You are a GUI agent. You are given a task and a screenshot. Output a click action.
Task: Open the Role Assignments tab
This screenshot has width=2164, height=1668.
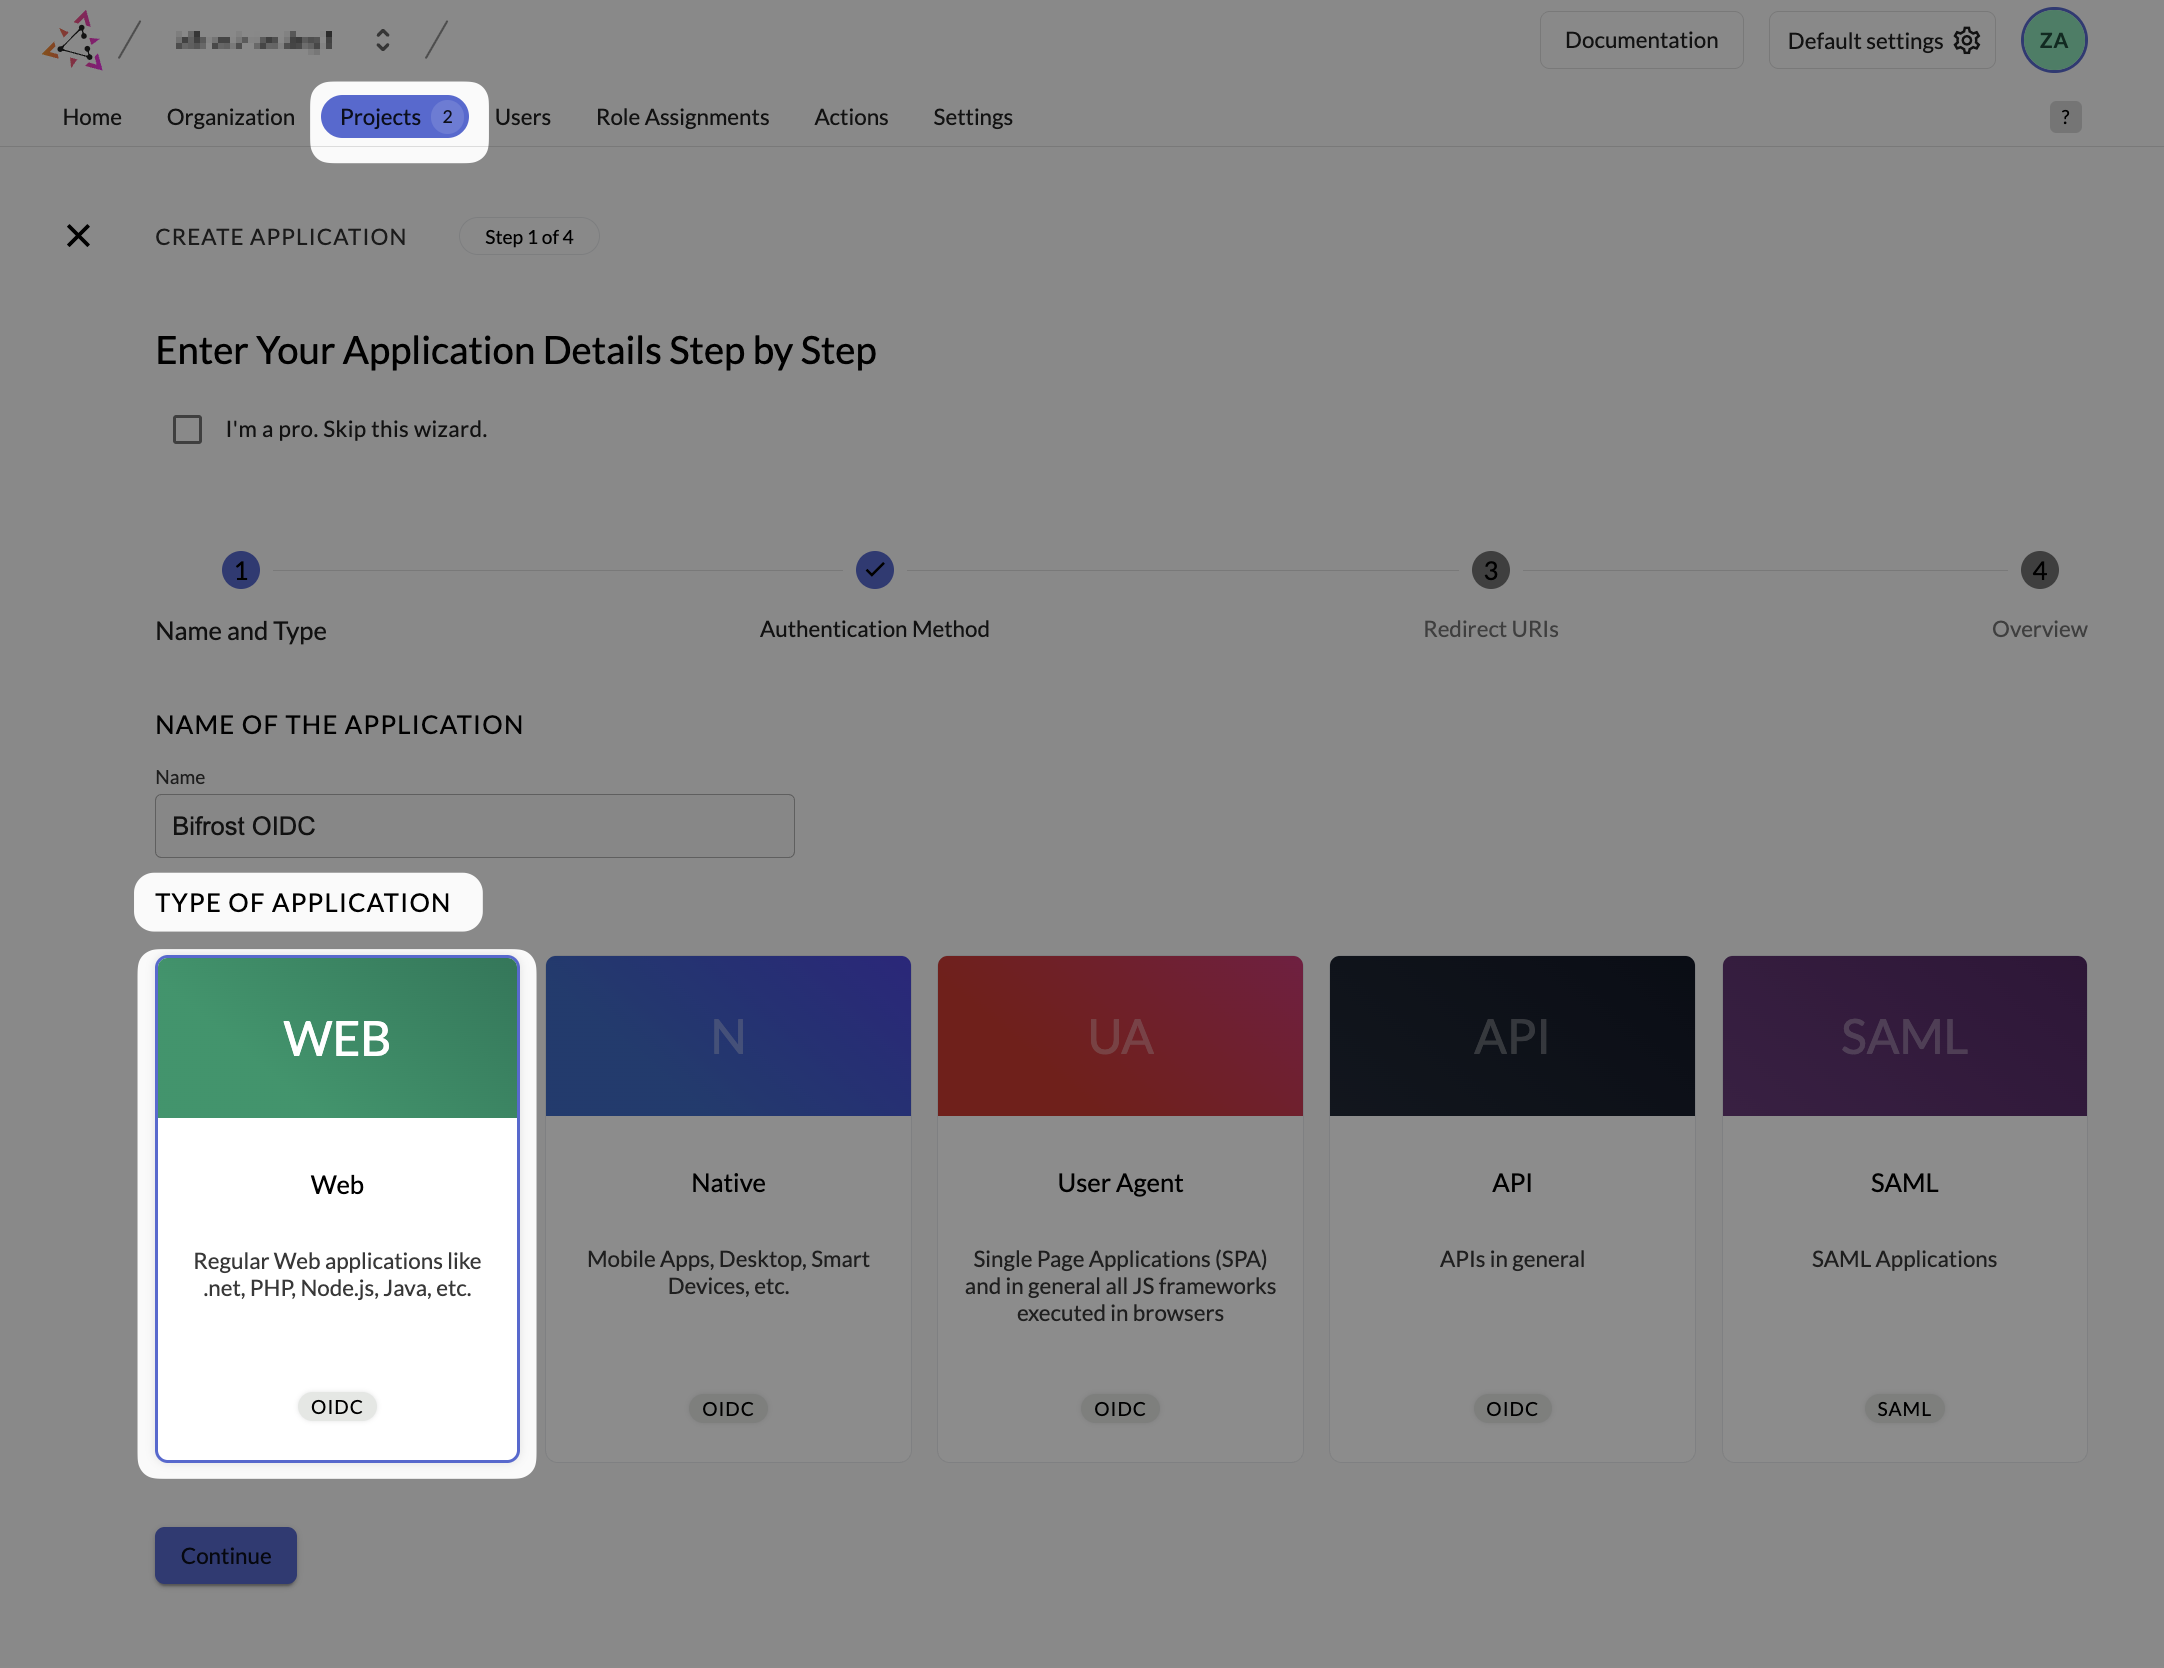(682, 117)
